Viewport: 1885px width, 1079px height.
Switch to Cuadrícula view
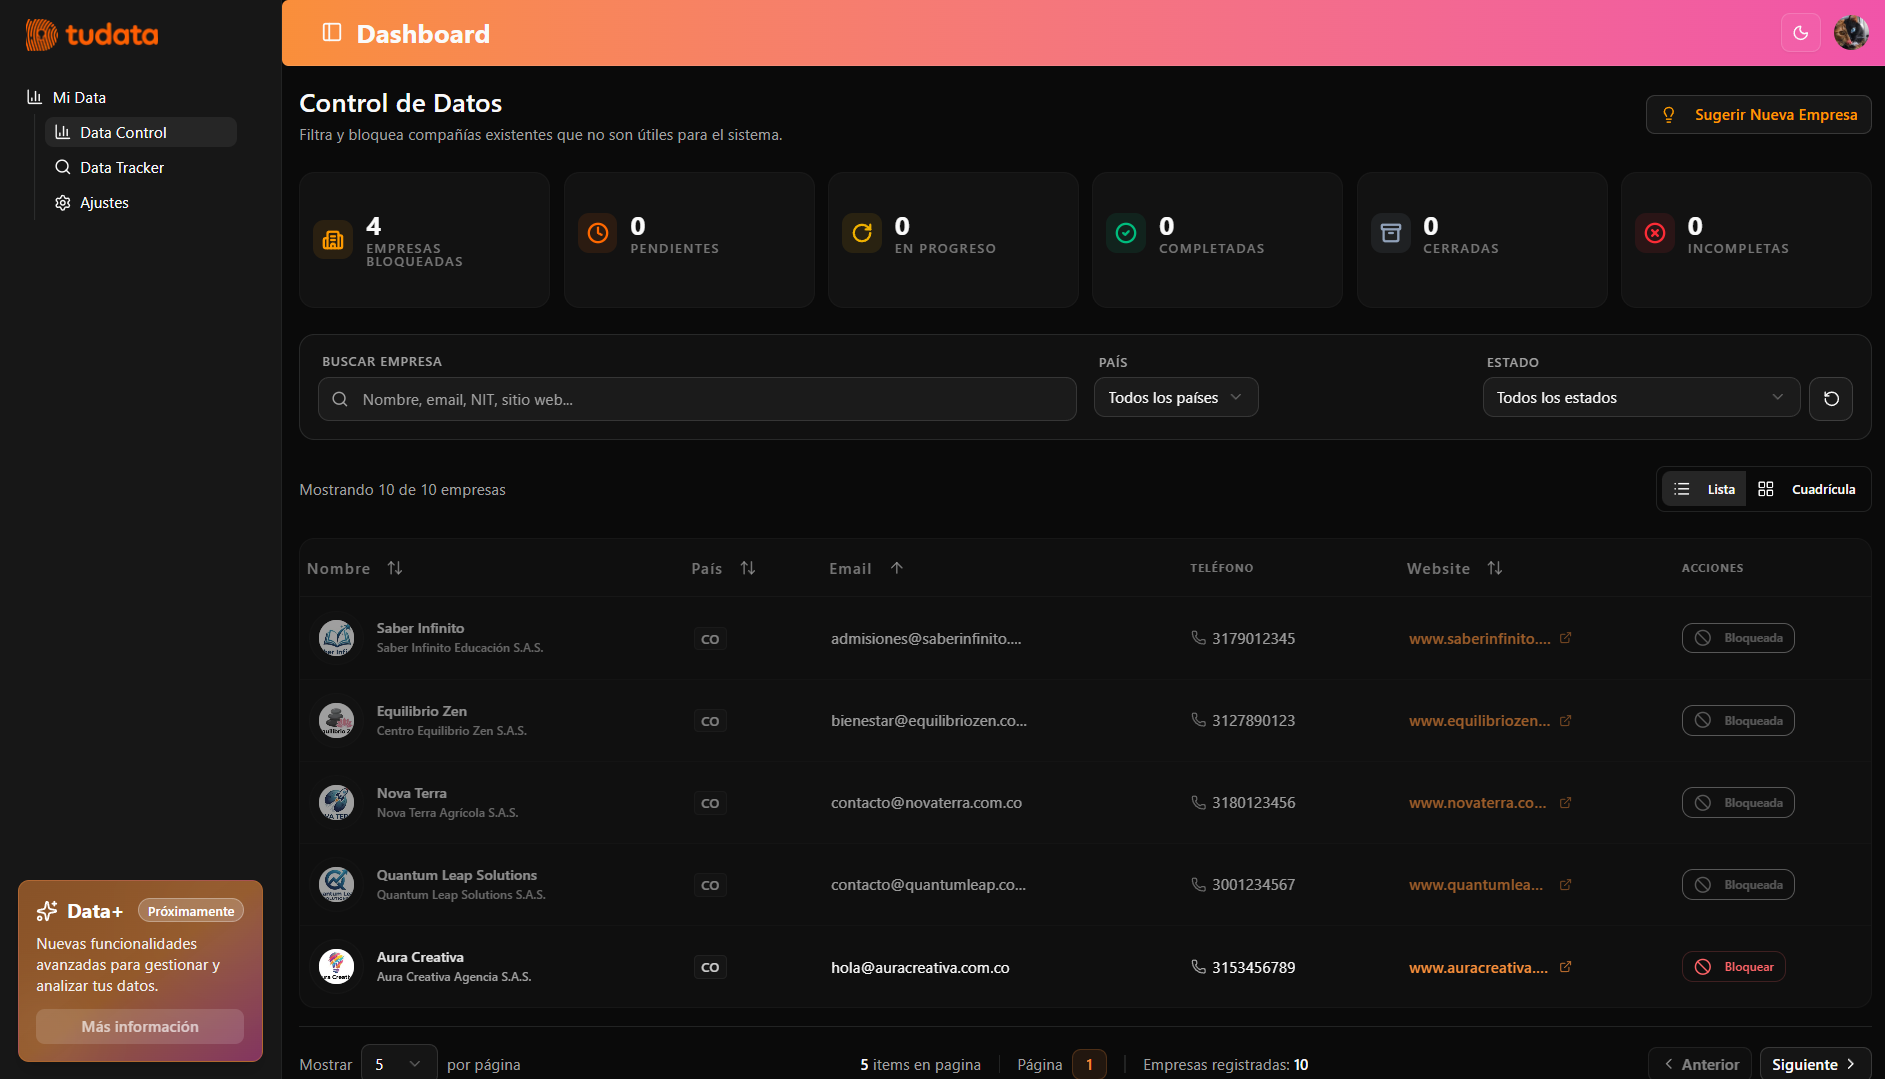[x=1807, y=489]
